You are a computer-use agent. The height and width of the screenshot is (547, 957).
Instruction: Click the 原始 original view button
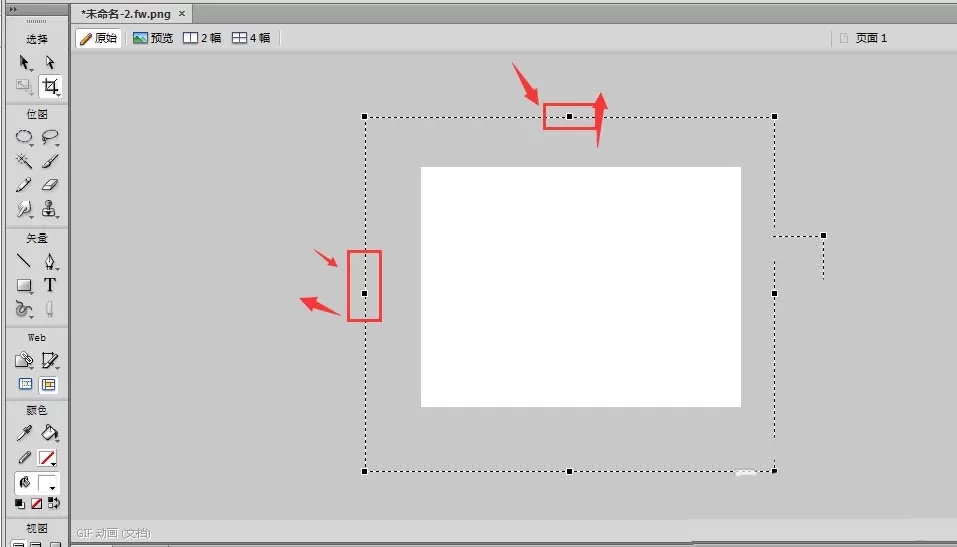[99, 38]
